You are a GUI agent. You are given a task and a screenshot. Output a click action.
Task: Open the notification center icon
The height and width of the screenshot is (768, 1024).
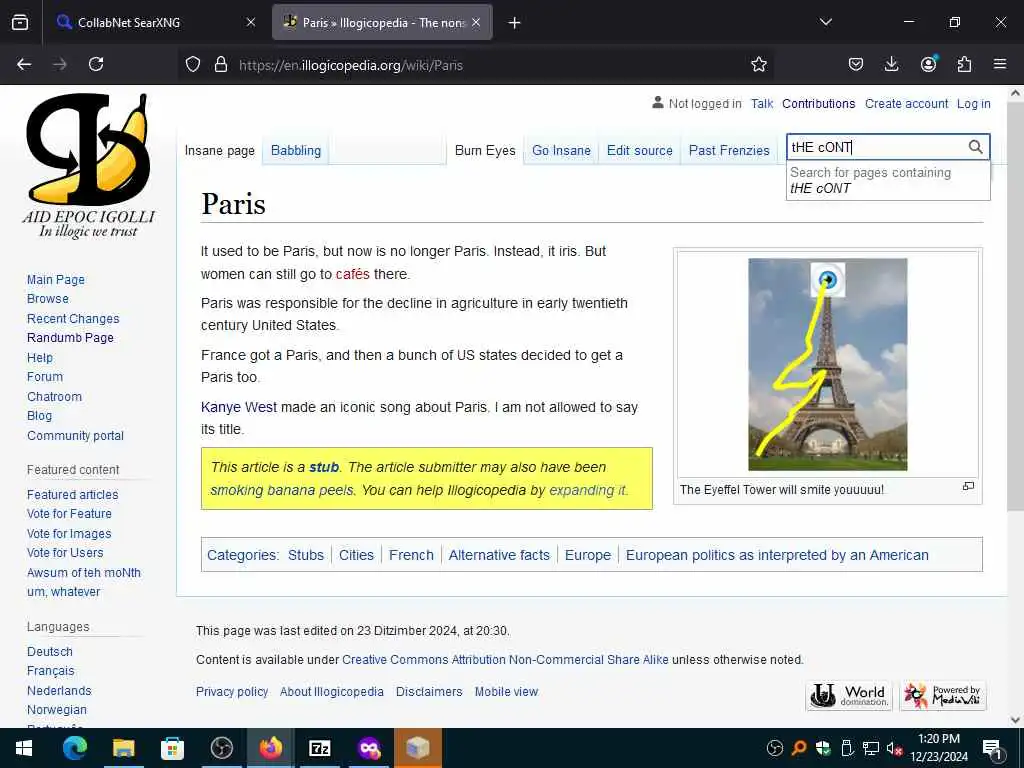click(992, 748)
